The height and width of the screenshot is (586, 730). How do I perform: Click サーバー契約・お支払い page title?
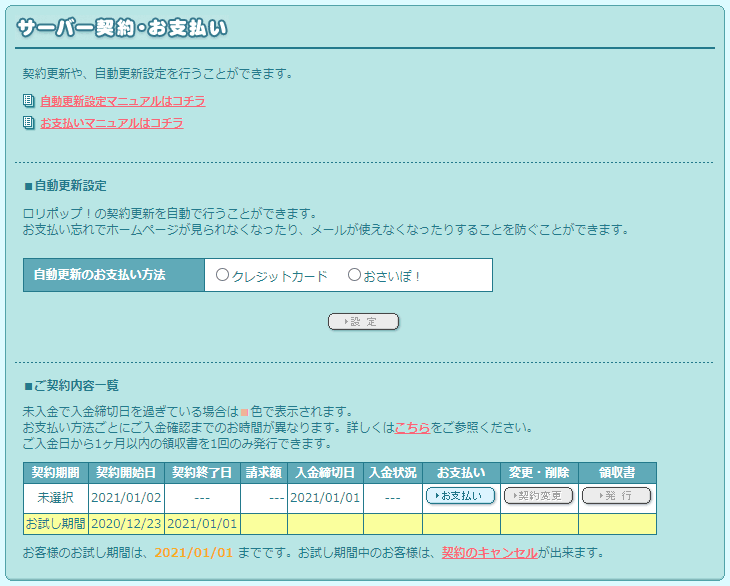(x=122, y=28)
